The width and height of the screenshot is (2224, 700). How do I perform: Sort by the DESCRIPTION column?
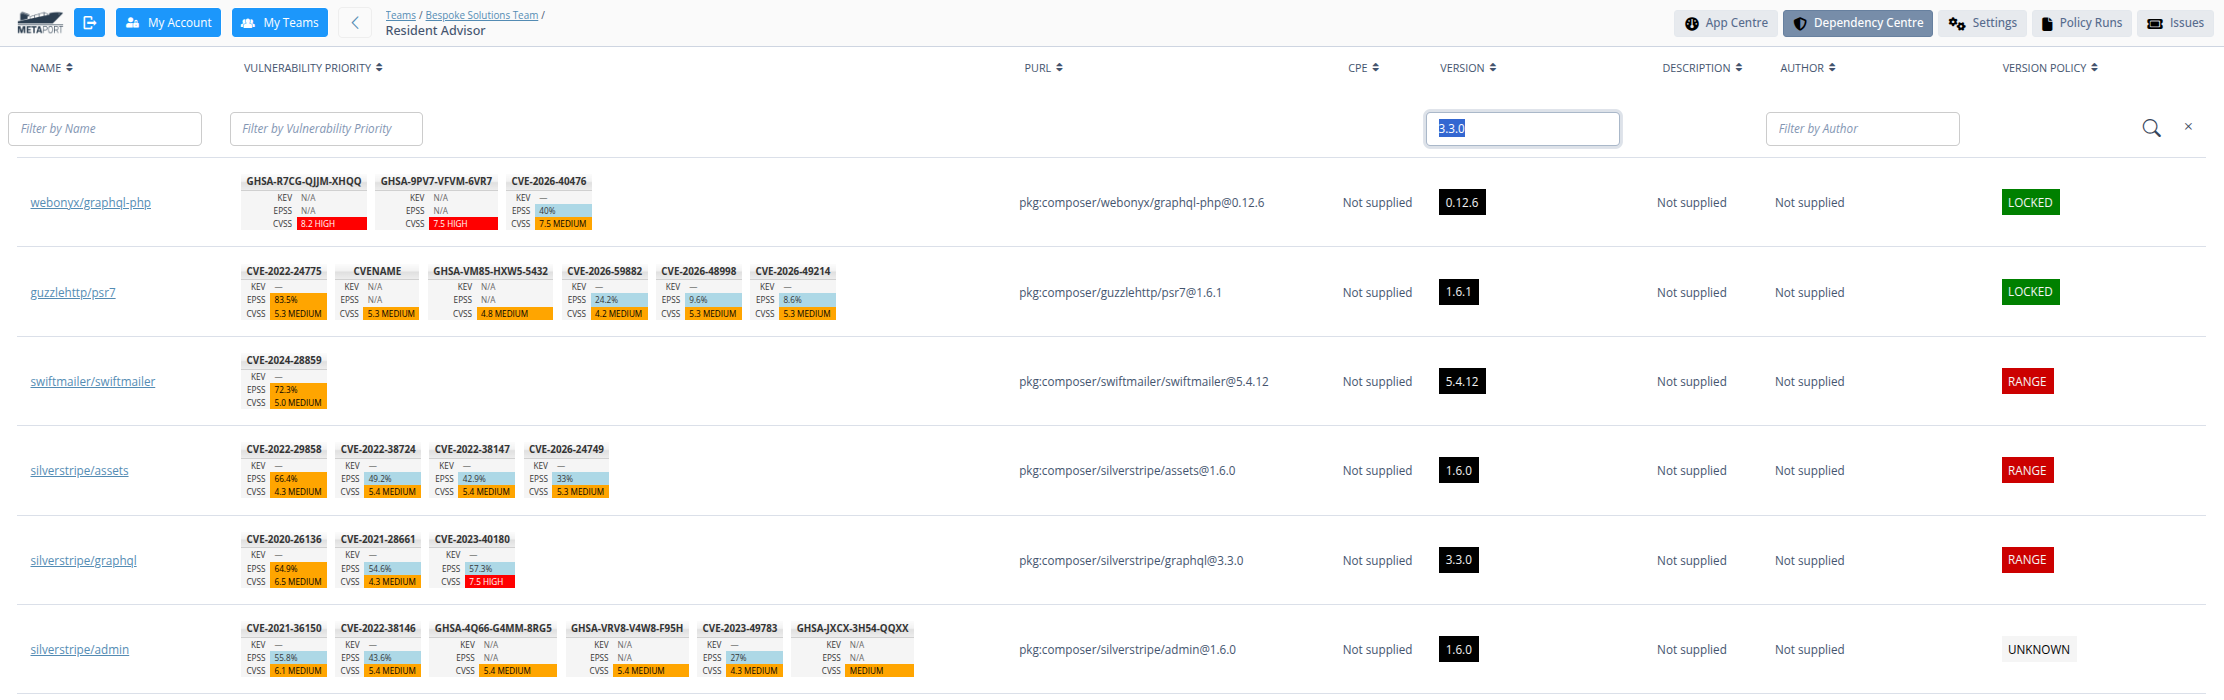(1702, 68)
